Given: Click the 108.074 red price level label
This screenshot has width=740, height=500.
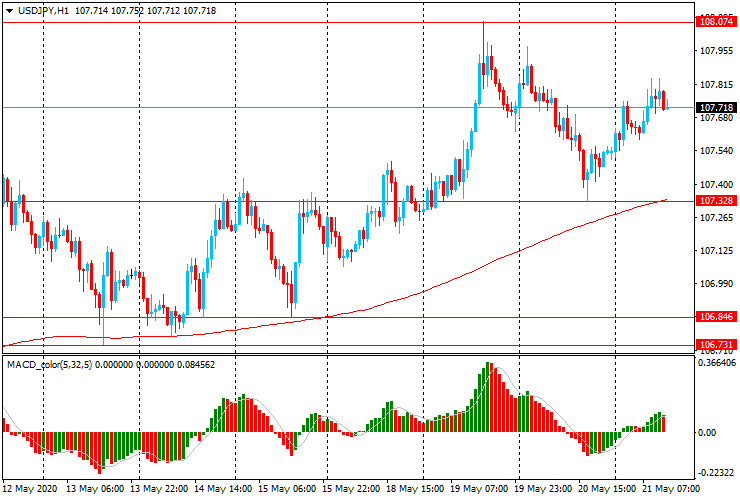Looking at the screenshot, I should tap(716, 22).
